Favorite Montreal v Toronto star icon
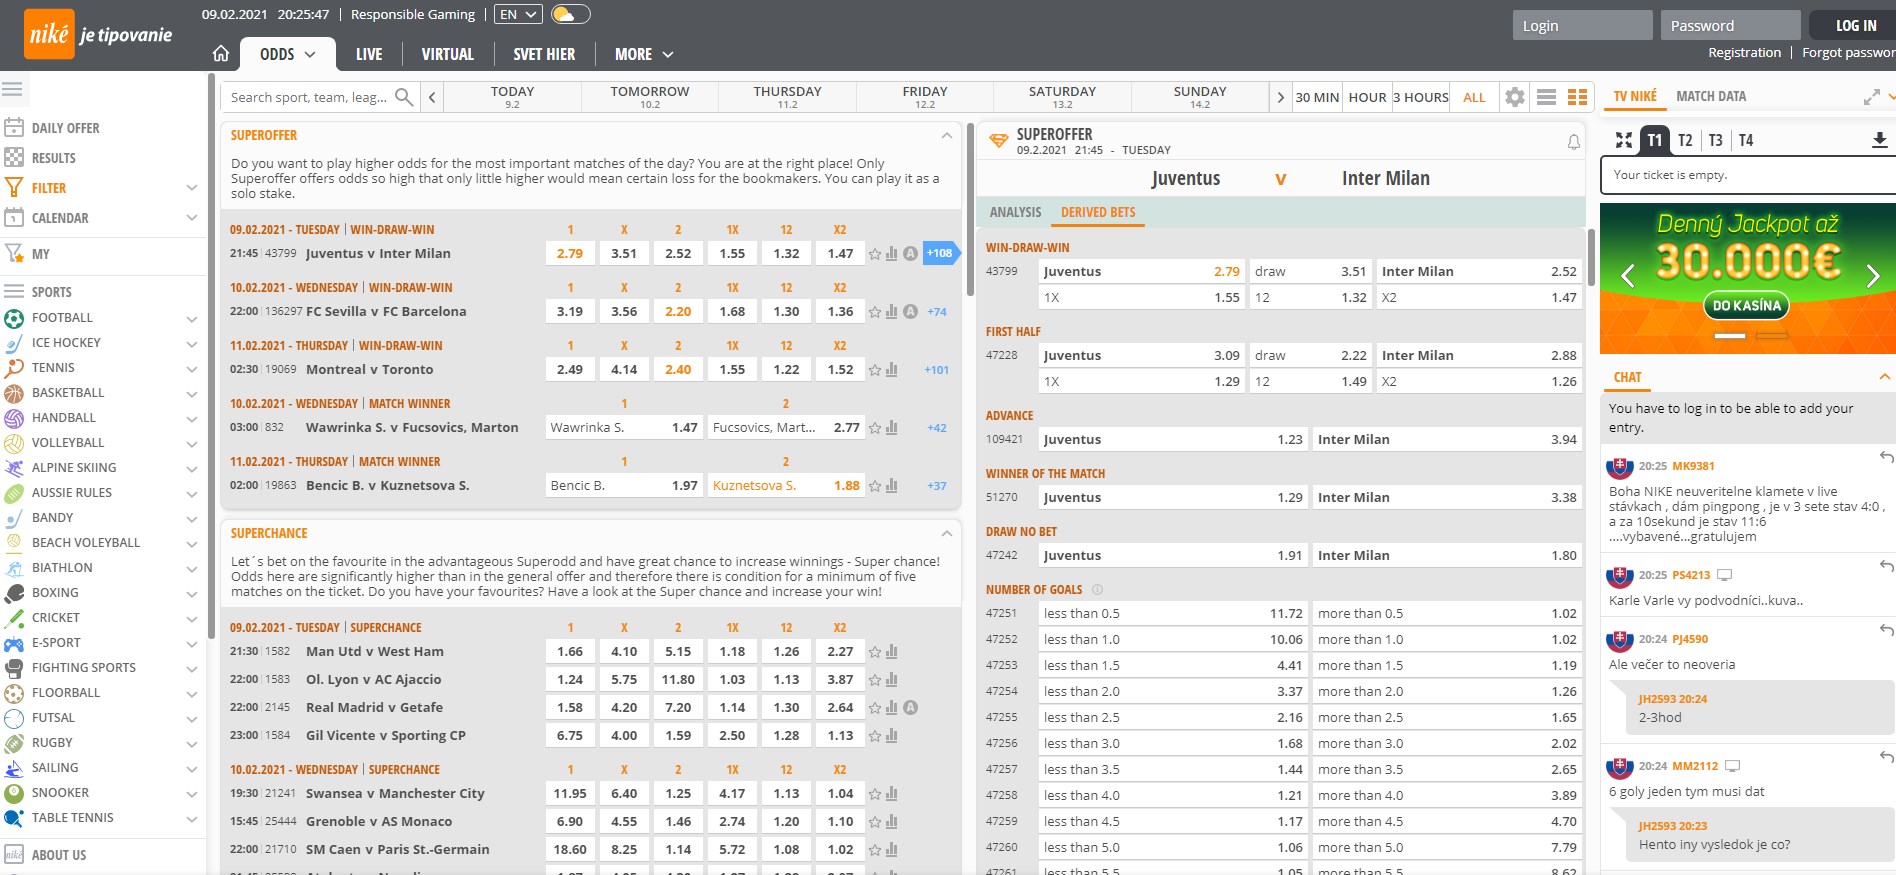The image size is (1896, 875). (875, 370)
